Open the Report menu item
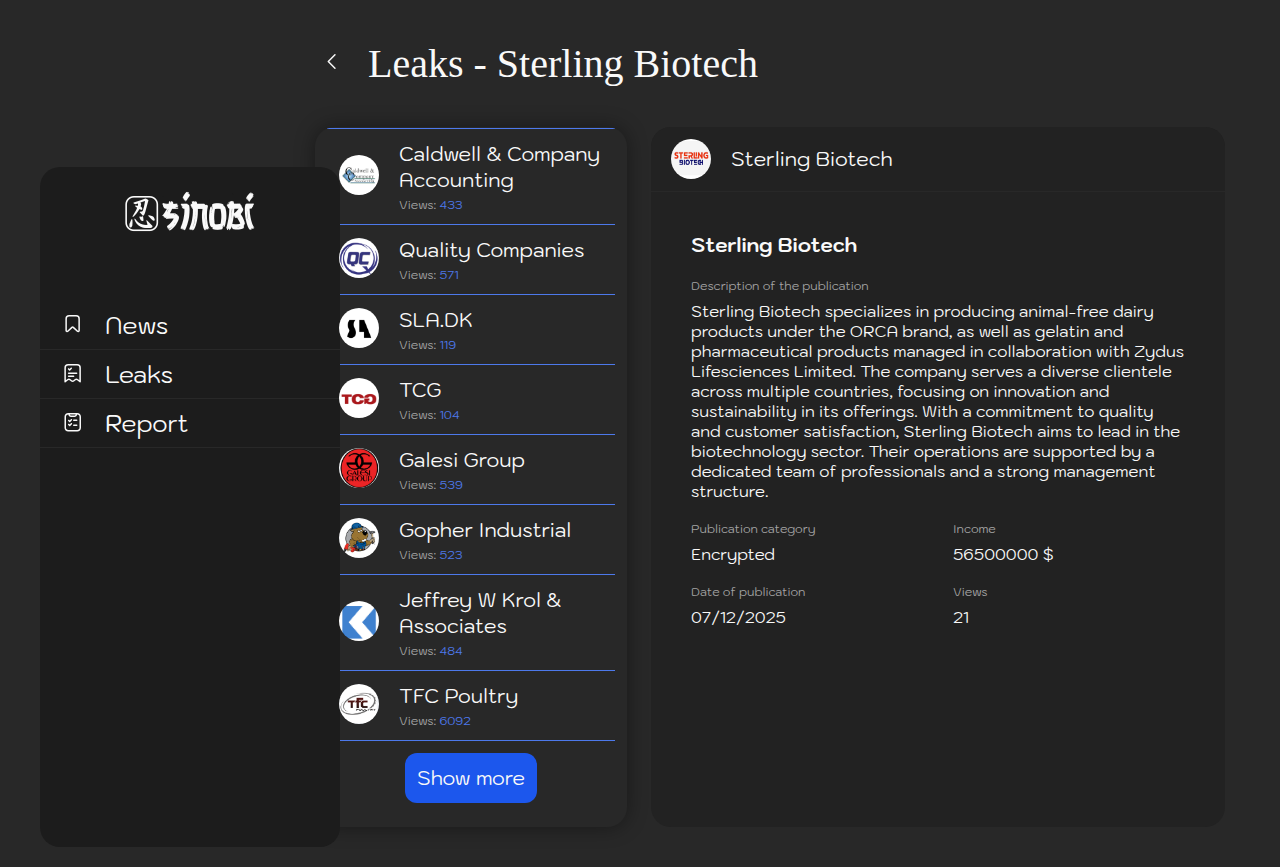 click(x=146, y=424)
